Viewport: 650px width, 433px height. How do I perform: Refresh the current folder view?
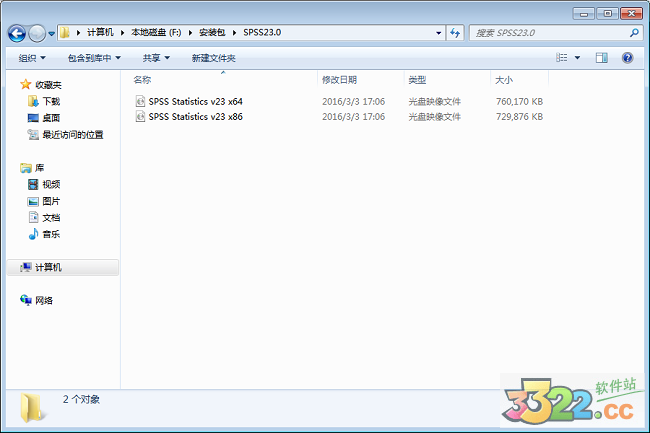coord(455,33)
